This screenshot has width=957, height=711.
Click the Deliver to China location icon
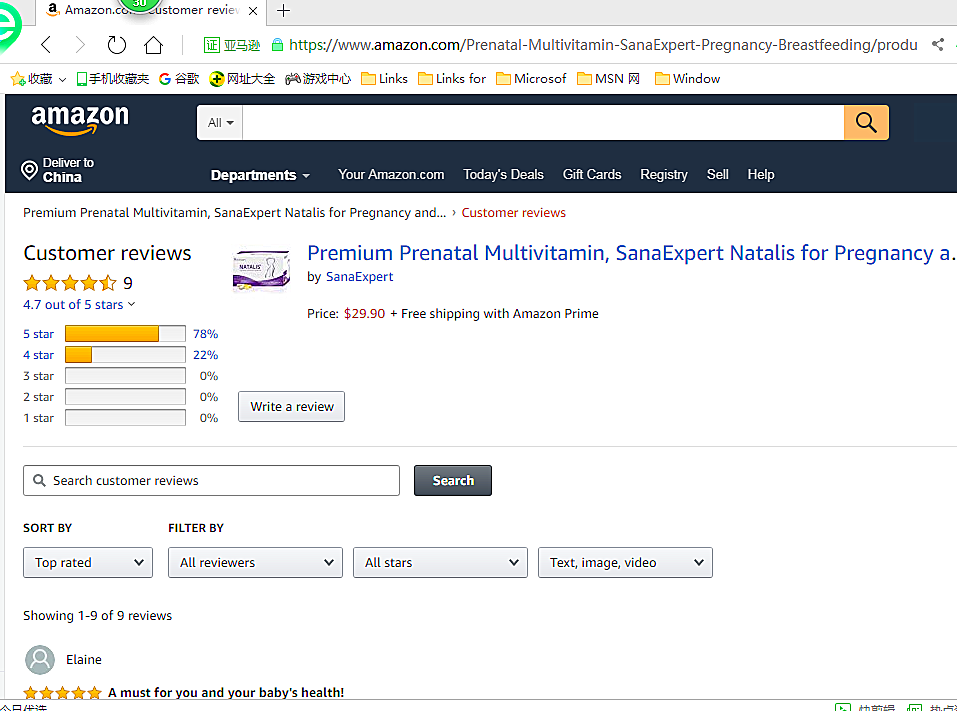click(29, 169)
